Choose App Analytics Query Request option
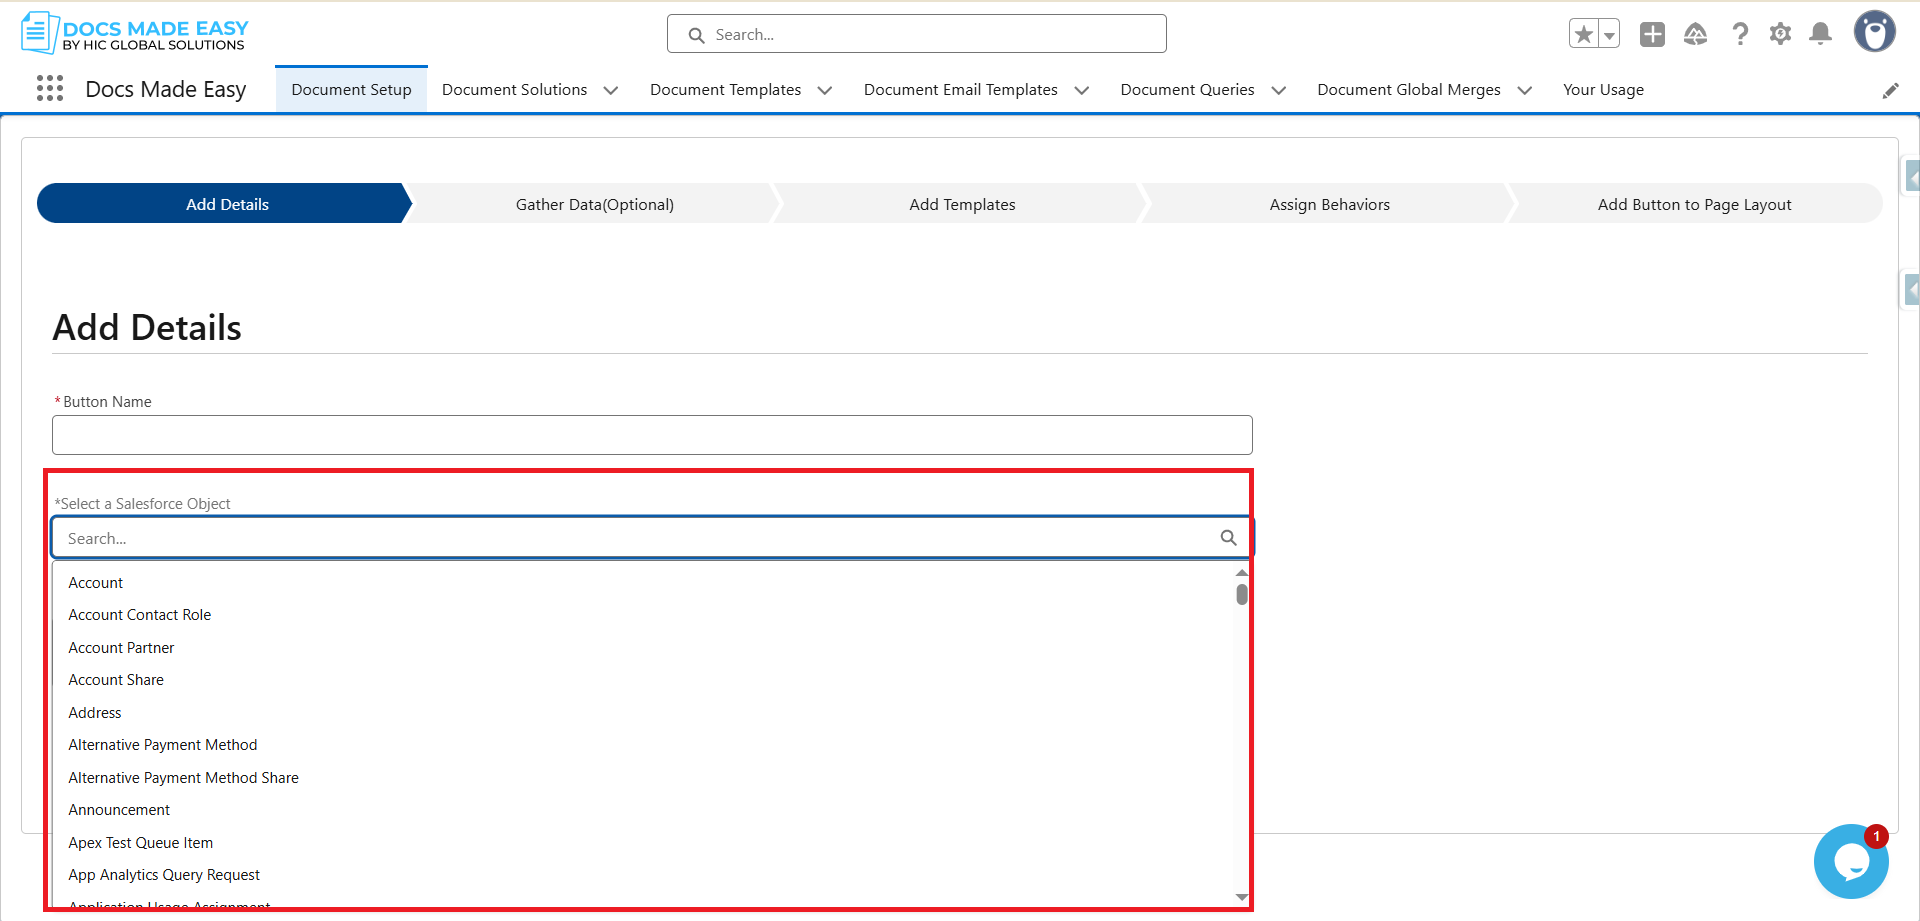The height and width of the screenshot is (921, 1920). (x=164, y=875)
